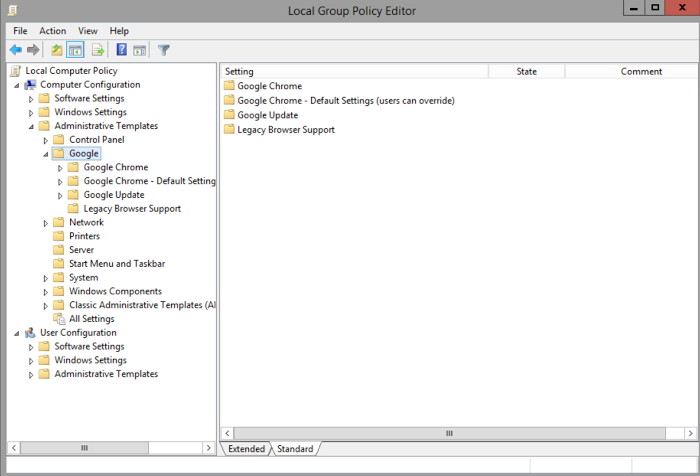
Task: Collapse the User Configuration node
Action: click(17, 333)
